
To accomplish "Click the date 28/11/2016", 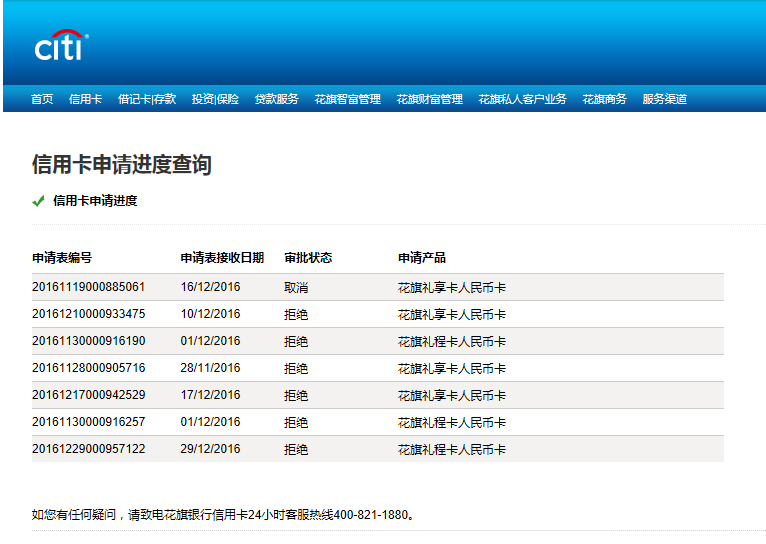I will coord(211,368).
